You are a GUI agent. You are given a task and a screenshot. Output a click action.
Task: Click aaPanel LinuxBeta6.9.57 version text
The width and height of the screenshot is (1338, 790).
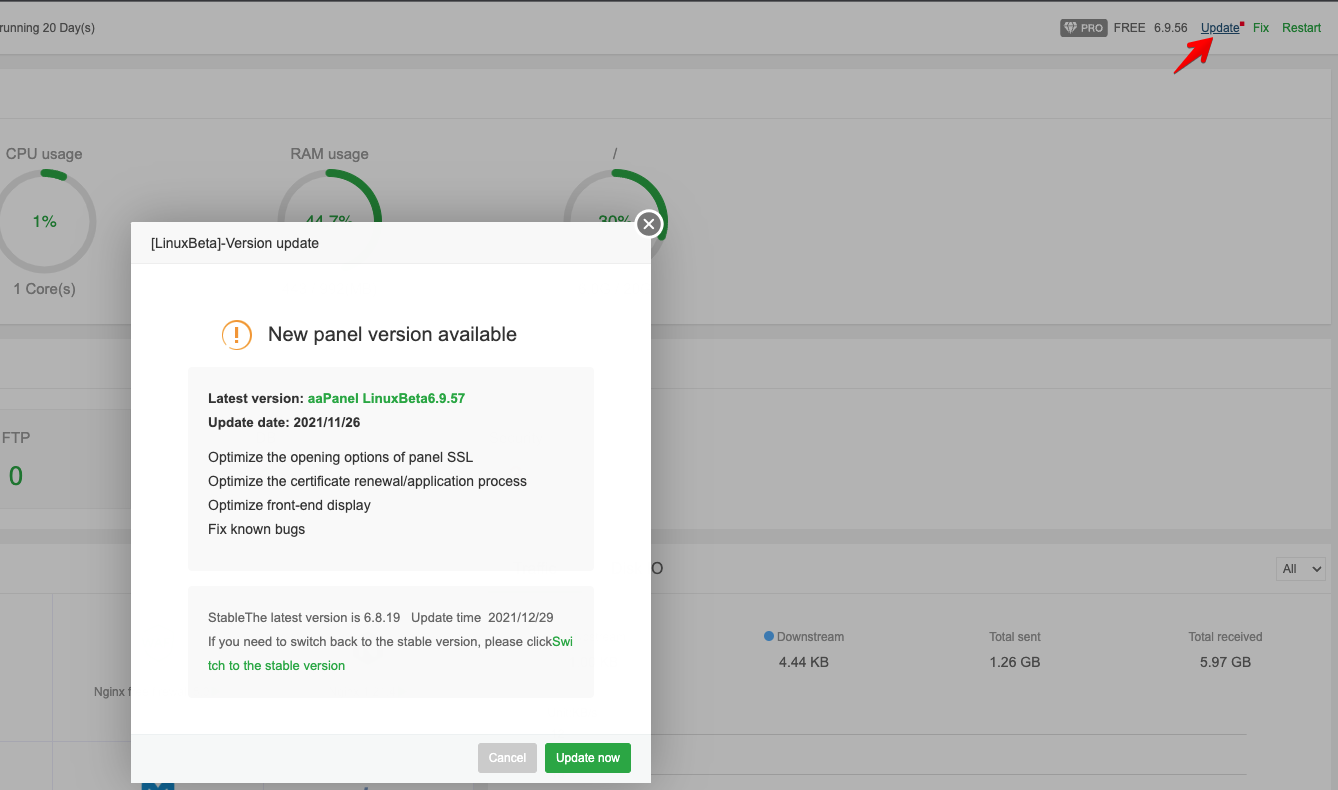386,398
